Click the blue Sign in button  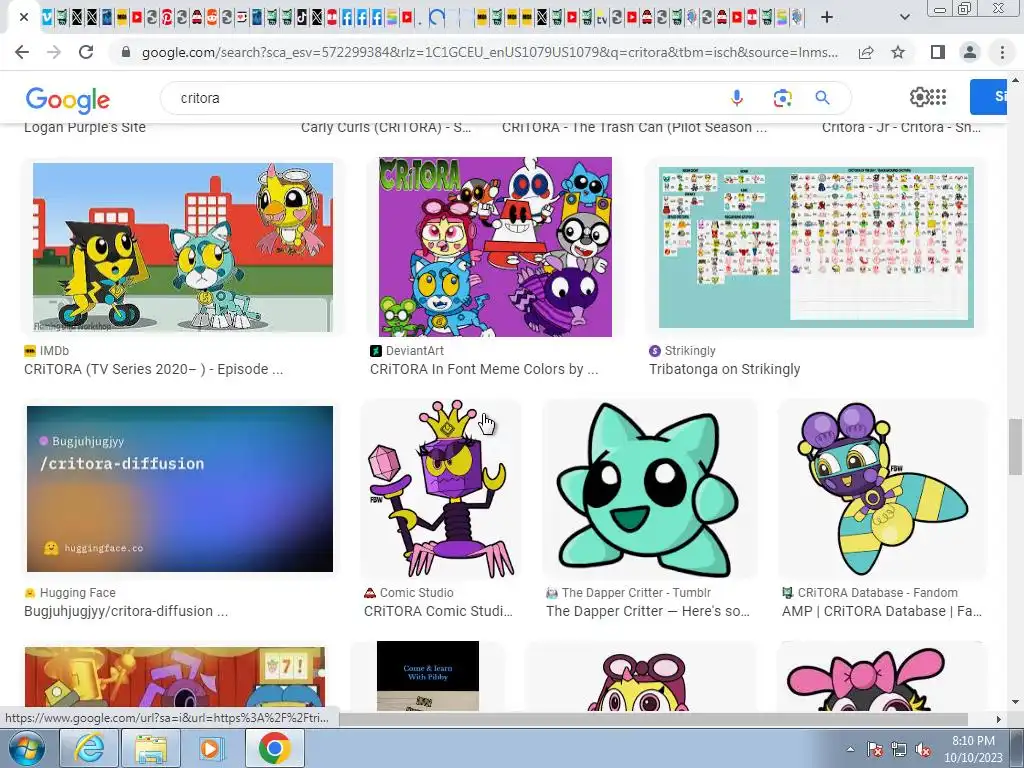(988, 97)
